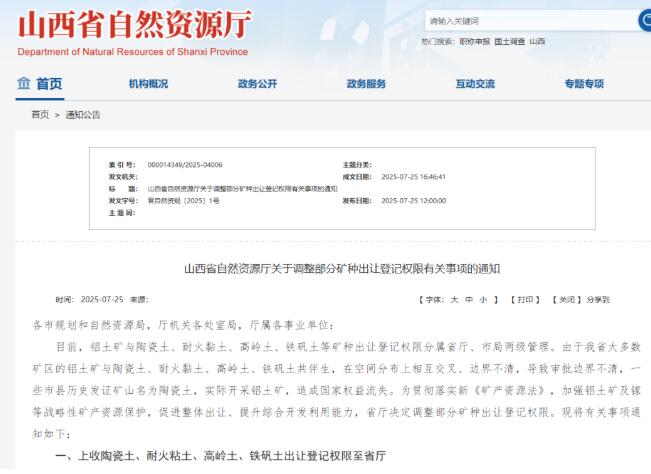Click the 通知公告 breadcrumb link
Viewport: 651px width, 474px height.
(x=83, y=115)
